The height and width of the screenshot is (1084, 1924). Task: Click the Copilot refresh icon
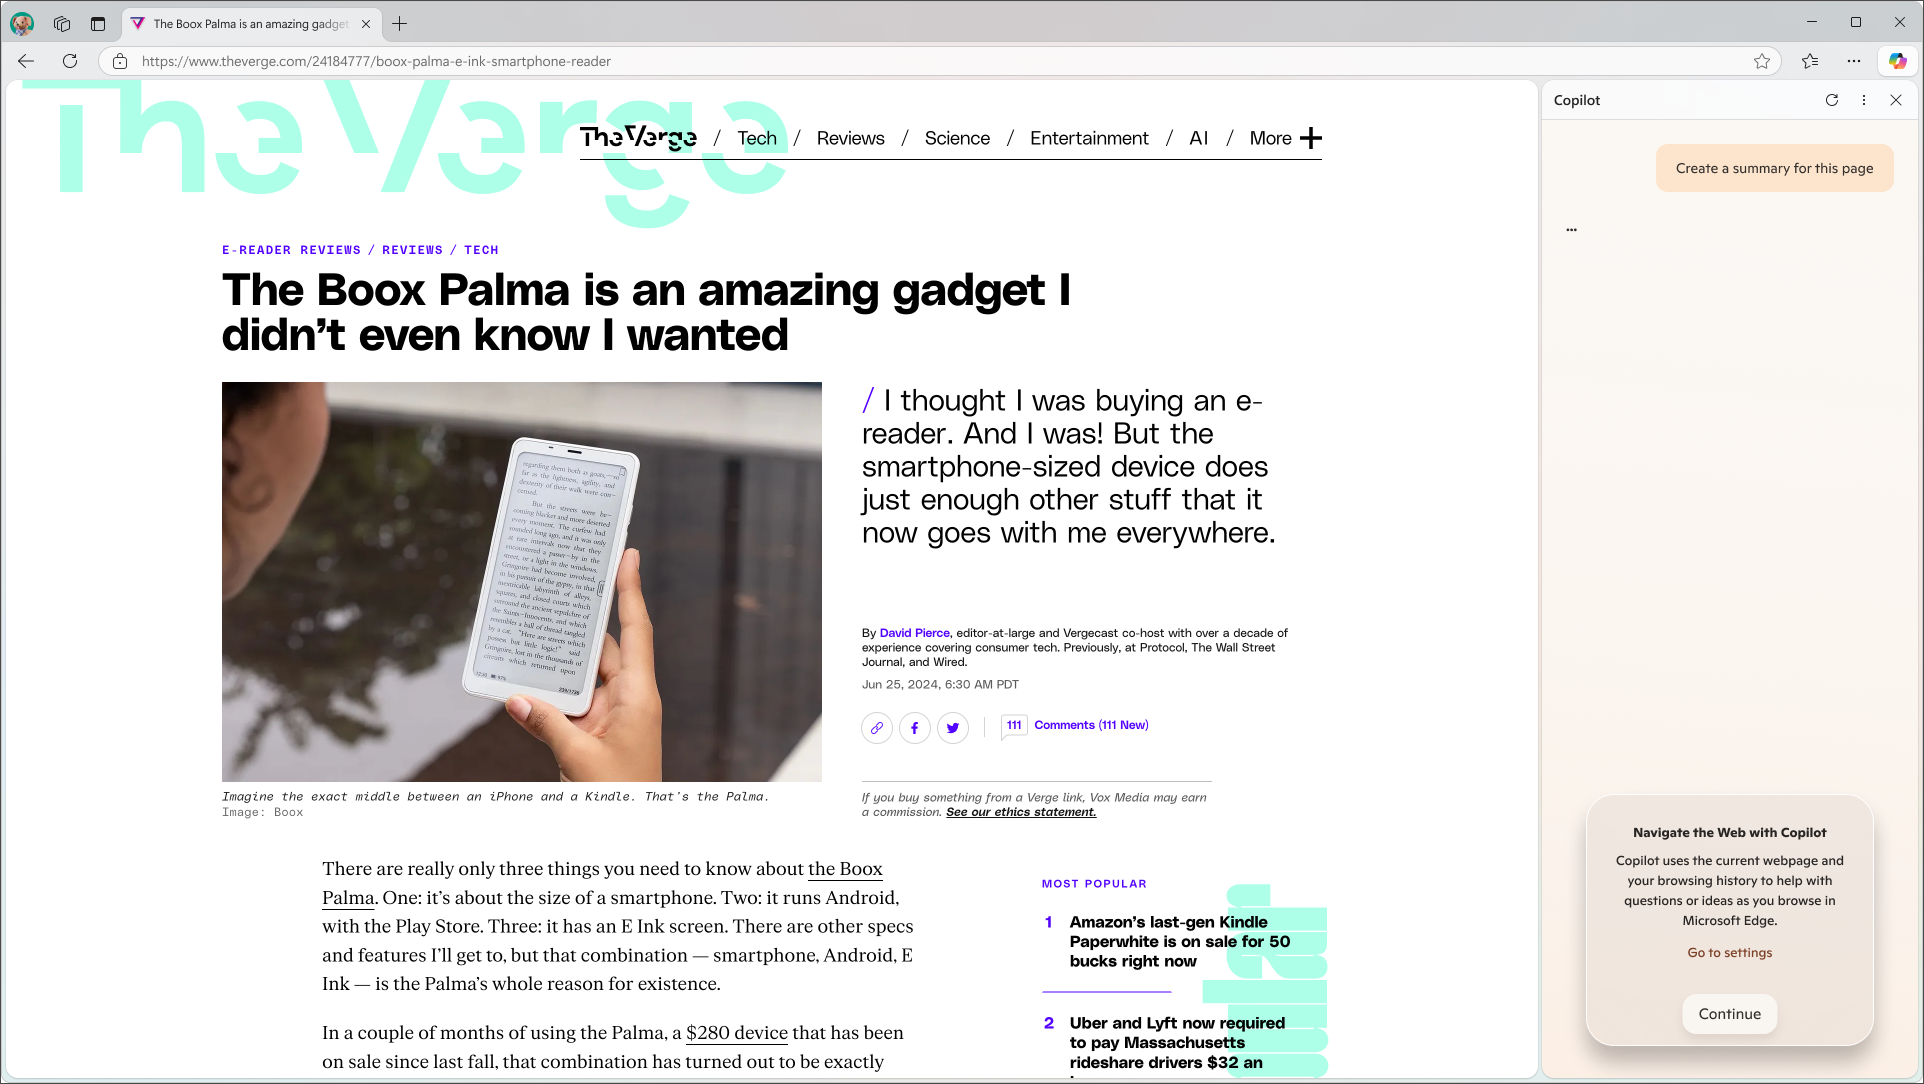1833,99
